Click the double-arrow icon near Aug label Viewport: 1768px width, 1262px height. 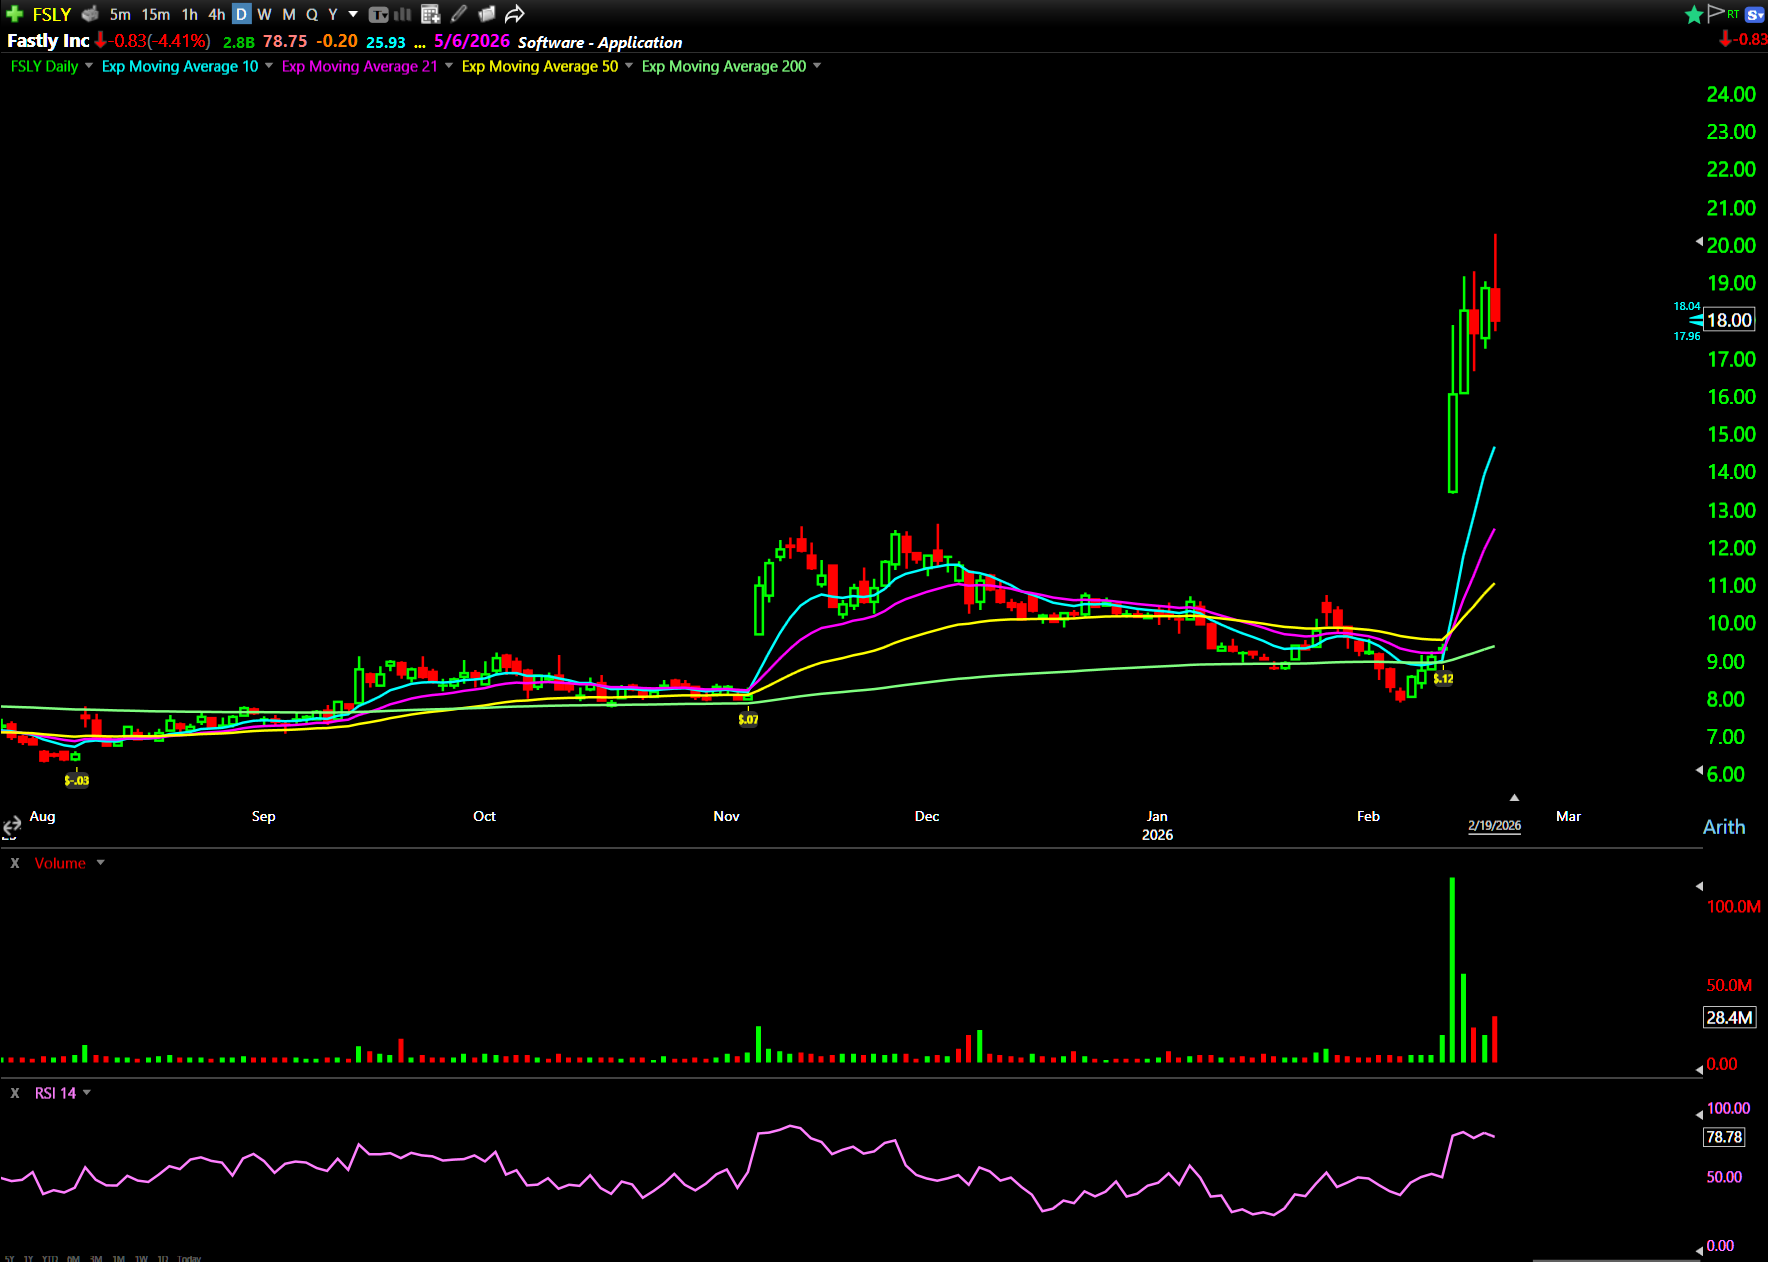click(x=12, y=826)
